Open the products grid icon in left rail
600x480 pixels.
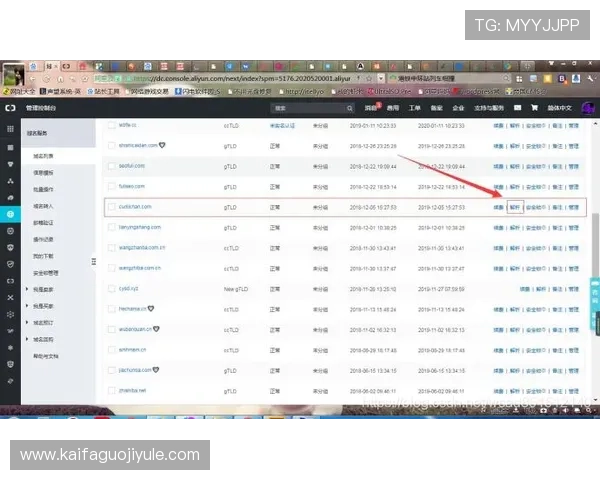click(10, 128)
